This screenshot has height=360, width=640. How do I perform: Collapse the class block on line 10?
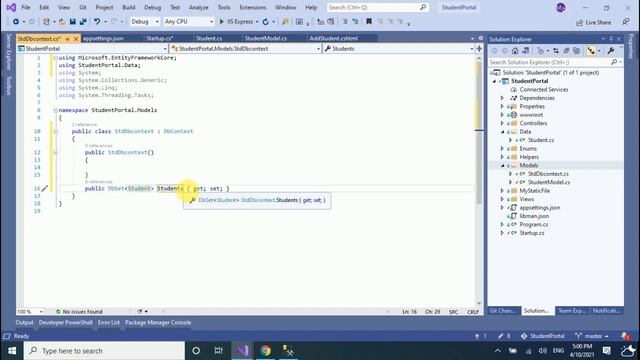point(55,131)
